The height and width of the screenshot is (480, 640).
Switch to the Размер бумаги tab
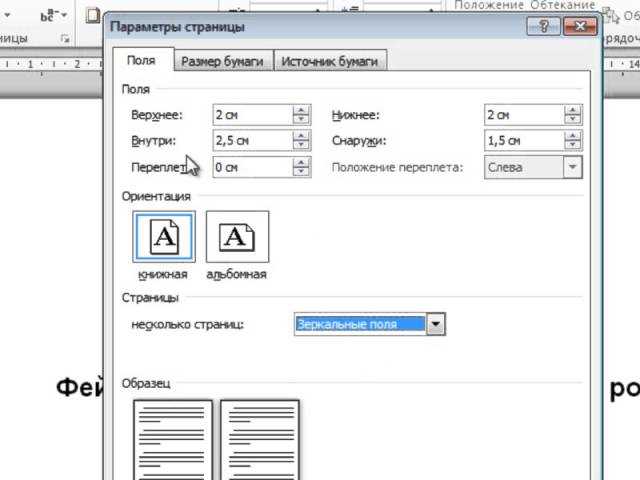[x=222, y=61]
